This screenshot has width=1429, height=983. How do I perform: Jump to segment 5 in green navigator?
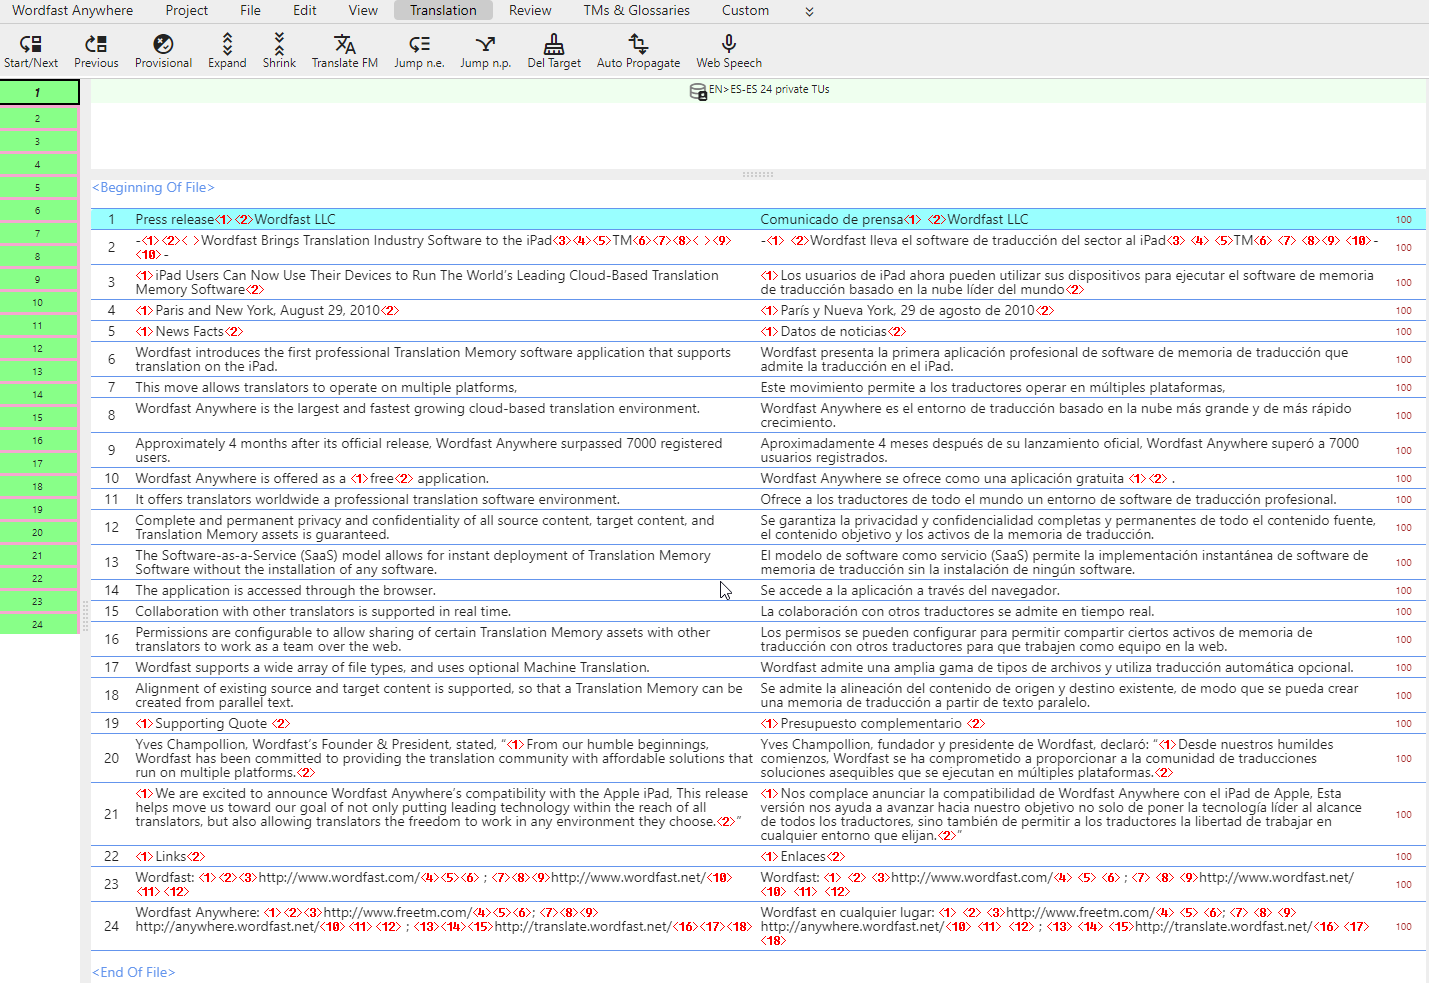point(39,187)
